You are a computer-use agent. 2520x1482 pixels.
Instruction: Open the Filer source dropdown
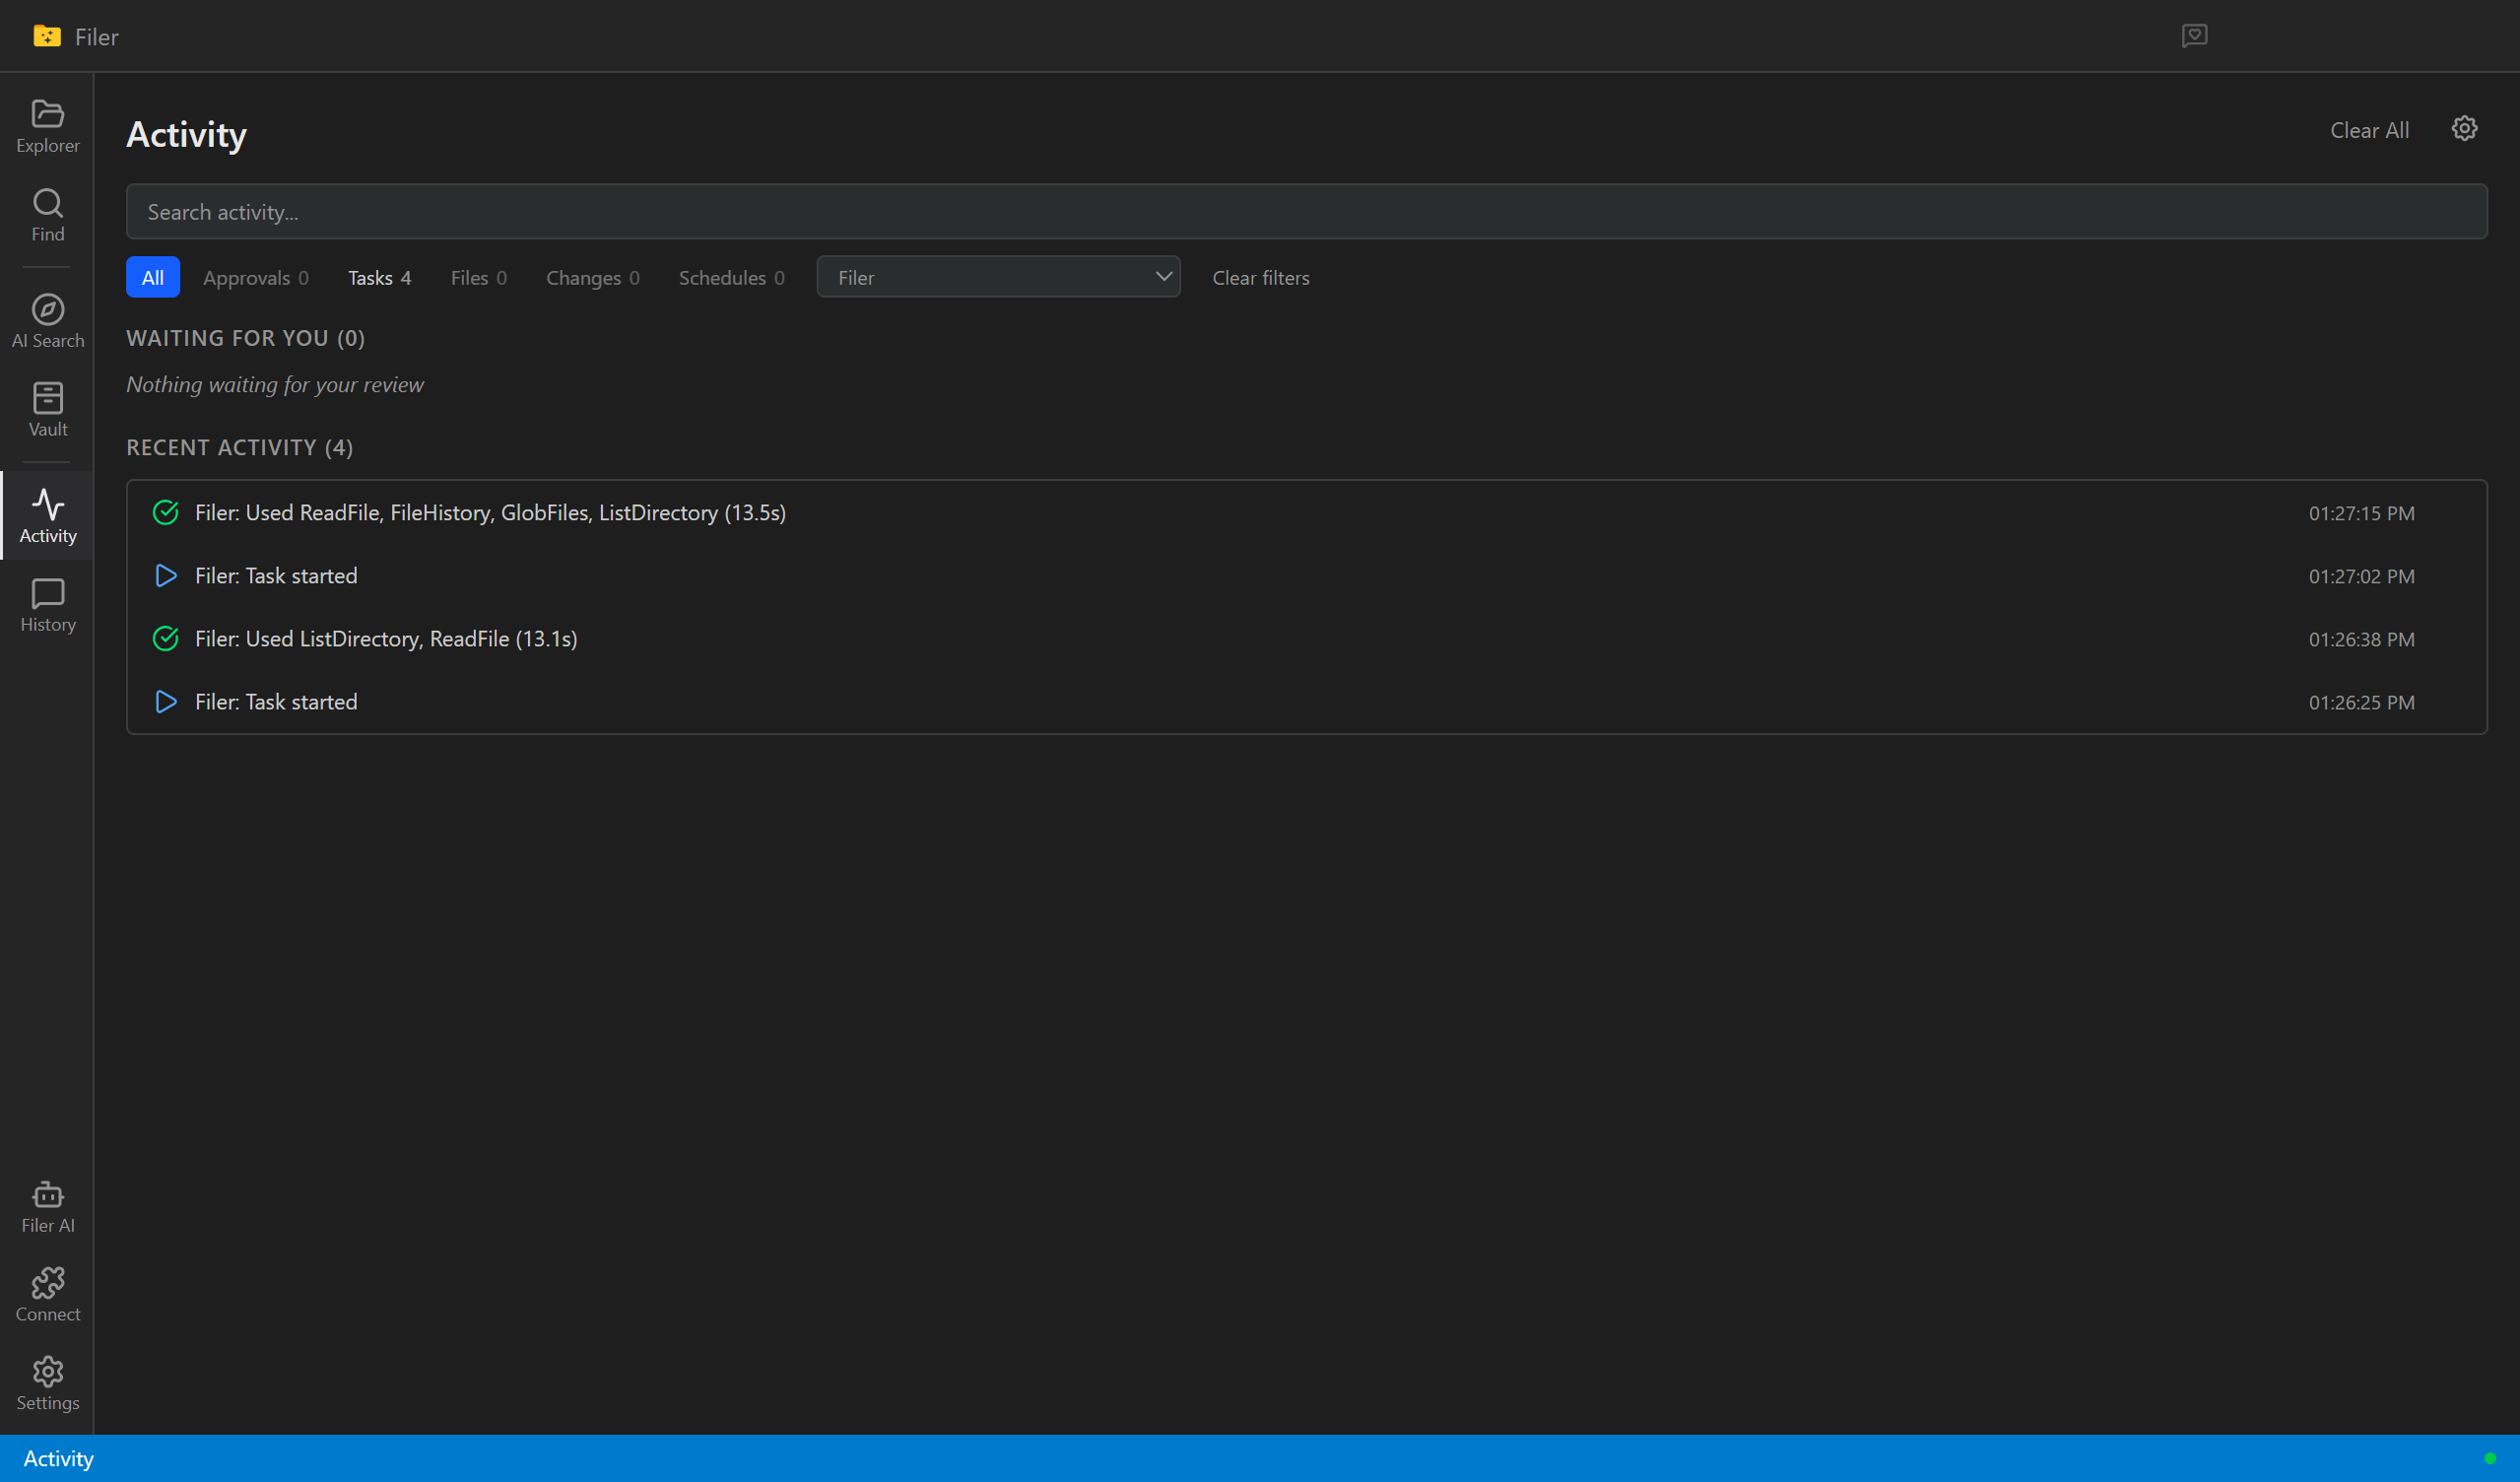point(998,277)
